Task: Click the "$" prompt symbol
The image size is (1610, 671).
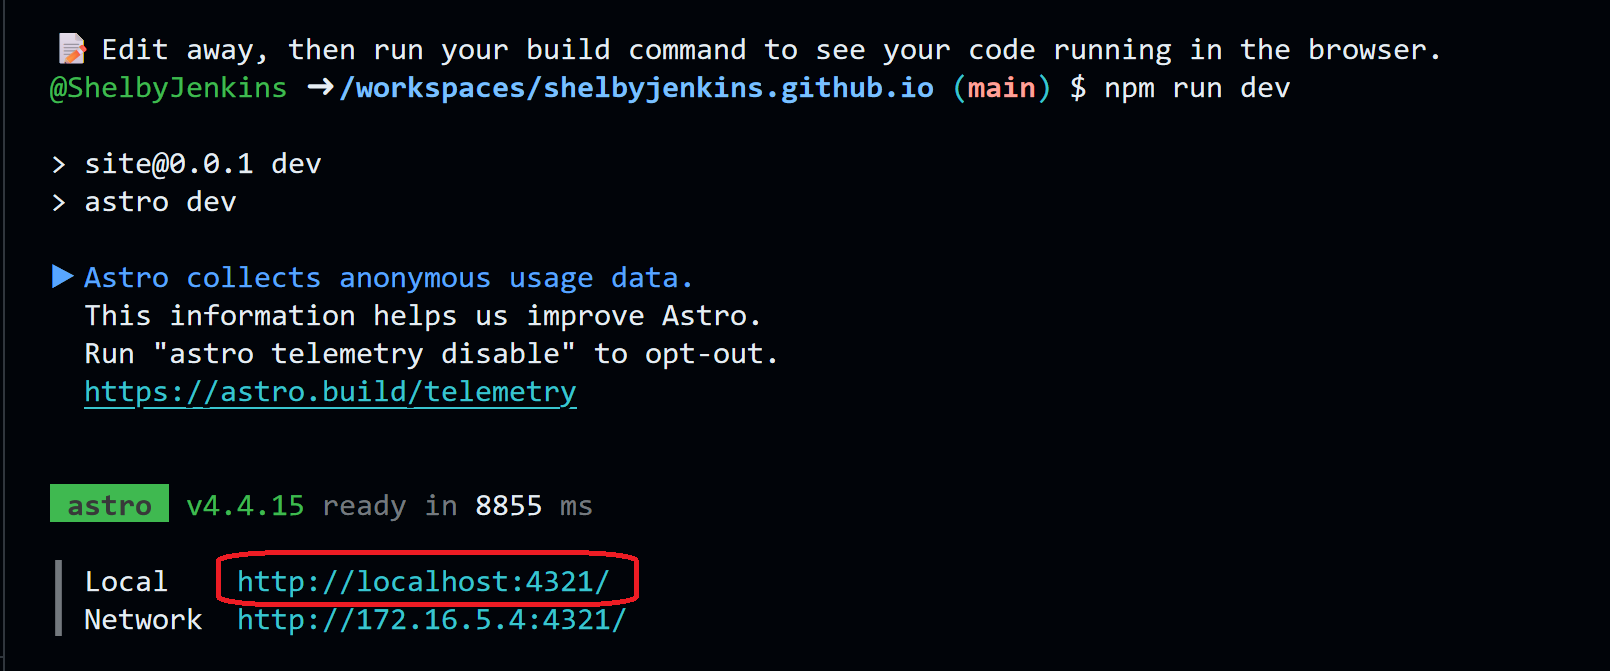Action: click(x=1078, y=88)
